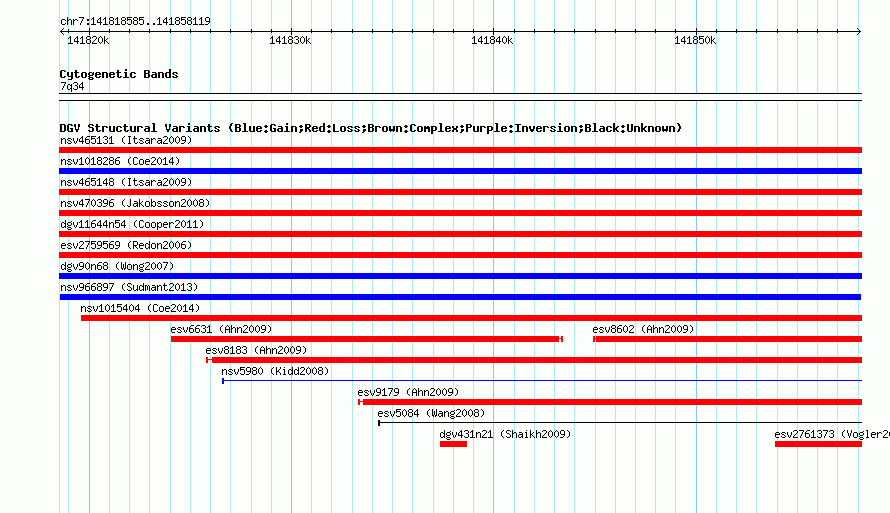Click the 141850k ruler label
The image size is (890, 513).
pyautogui.click(x=695, y=40)
